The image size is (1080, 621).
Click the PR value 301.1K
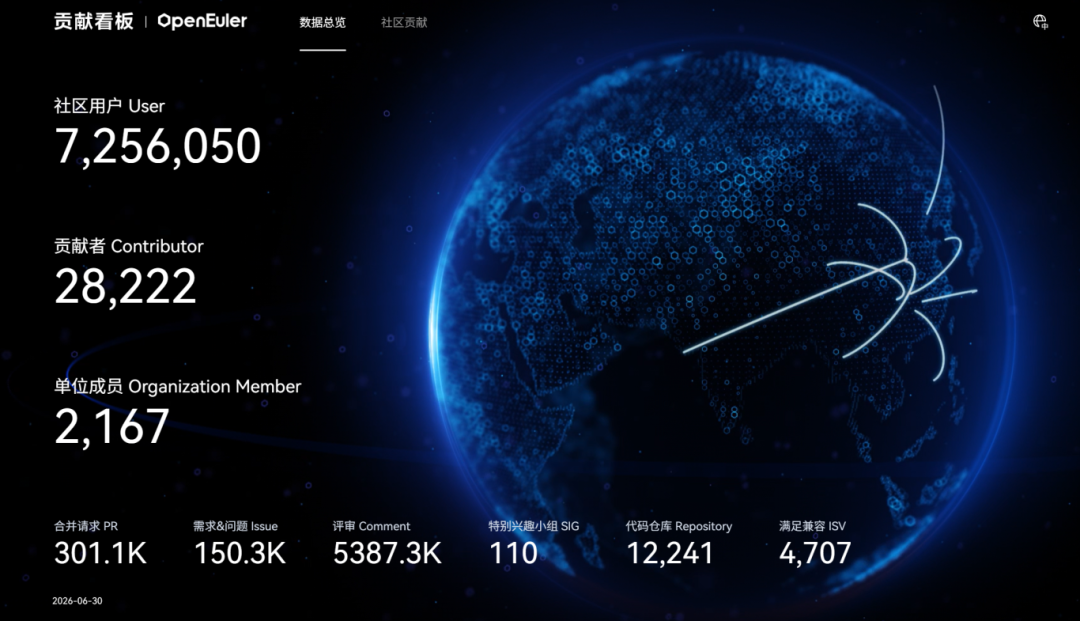point(101,554)
